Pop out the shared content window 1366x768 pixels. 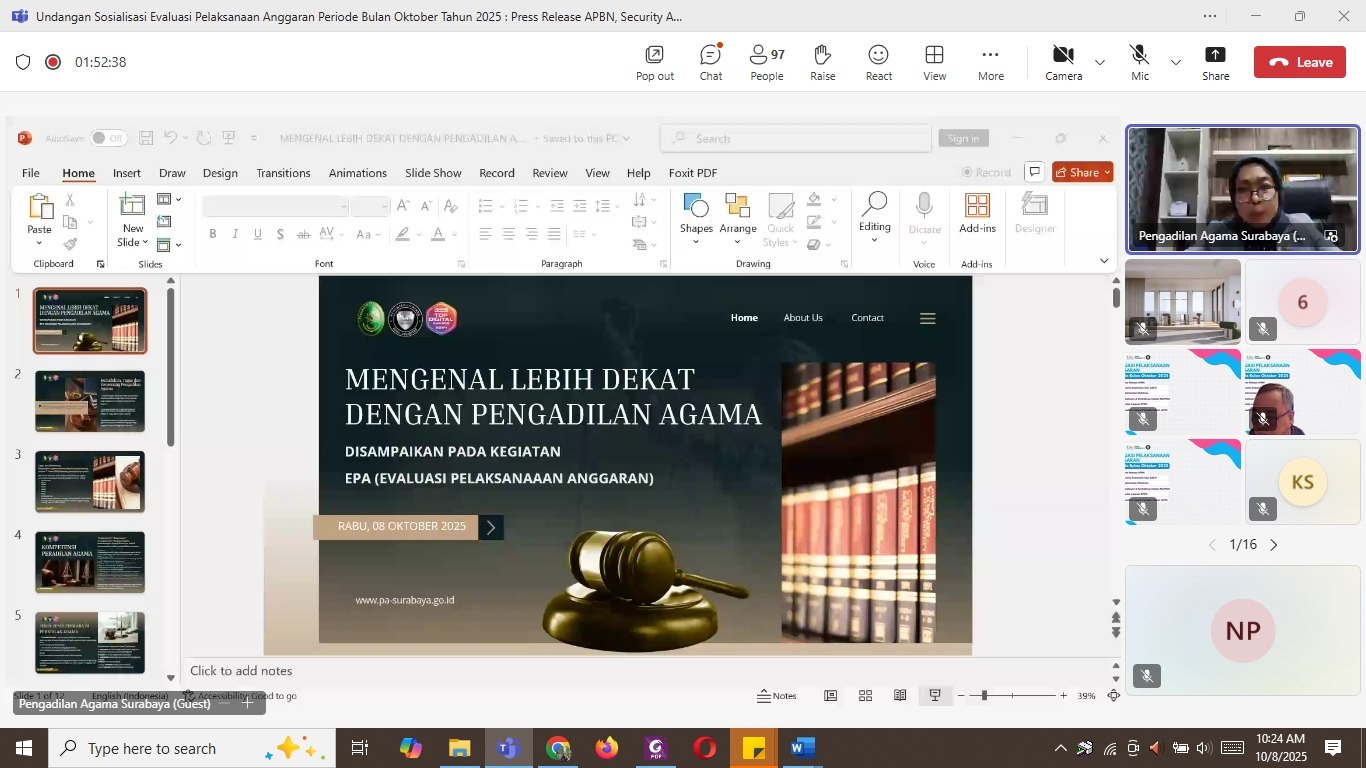[654, 62]
